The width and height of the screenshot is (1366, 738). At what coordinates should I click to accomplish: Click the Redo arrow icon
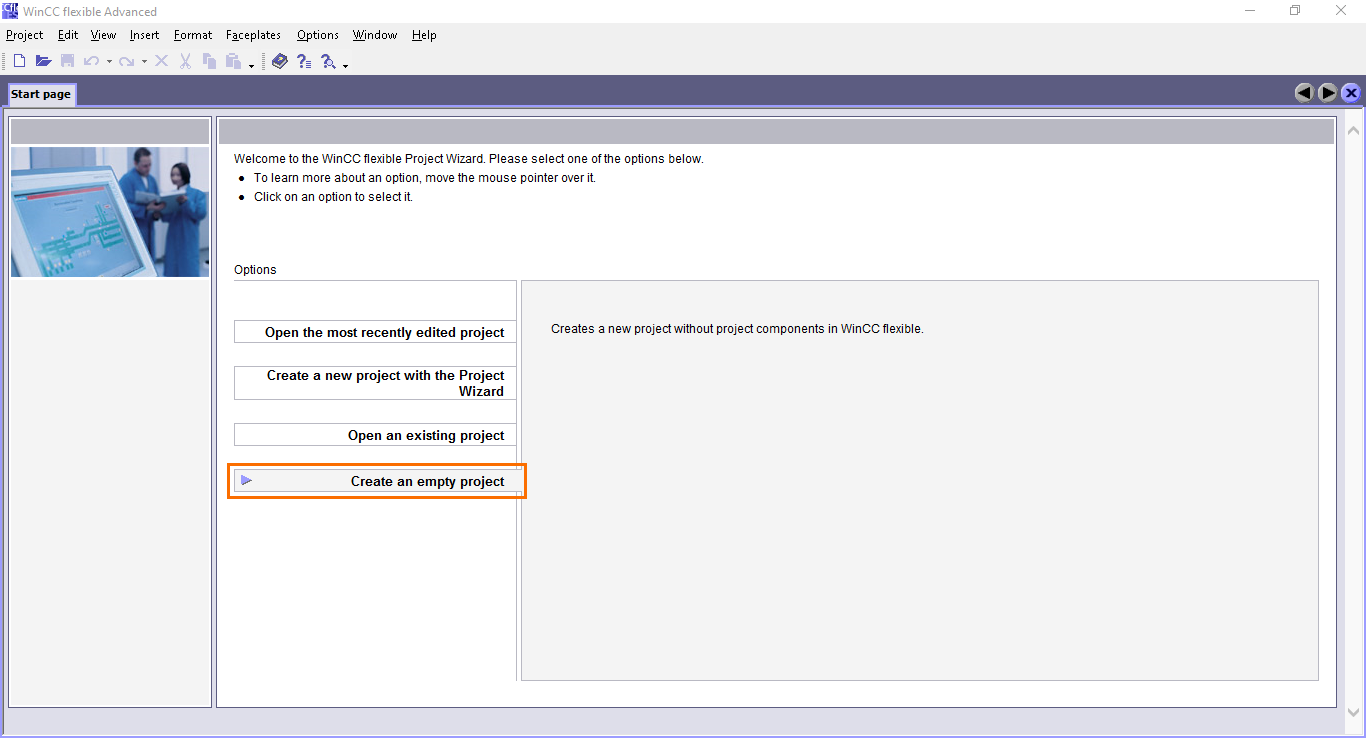coord(126,62)
